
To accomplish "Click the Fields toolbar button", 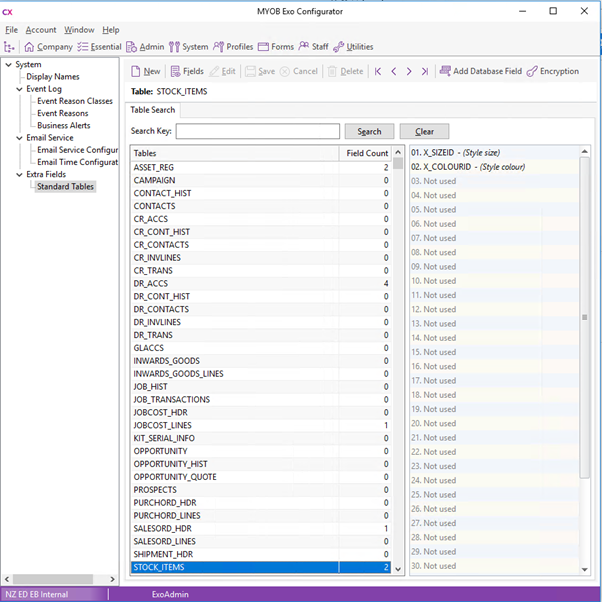I will (x=187, y=71).
